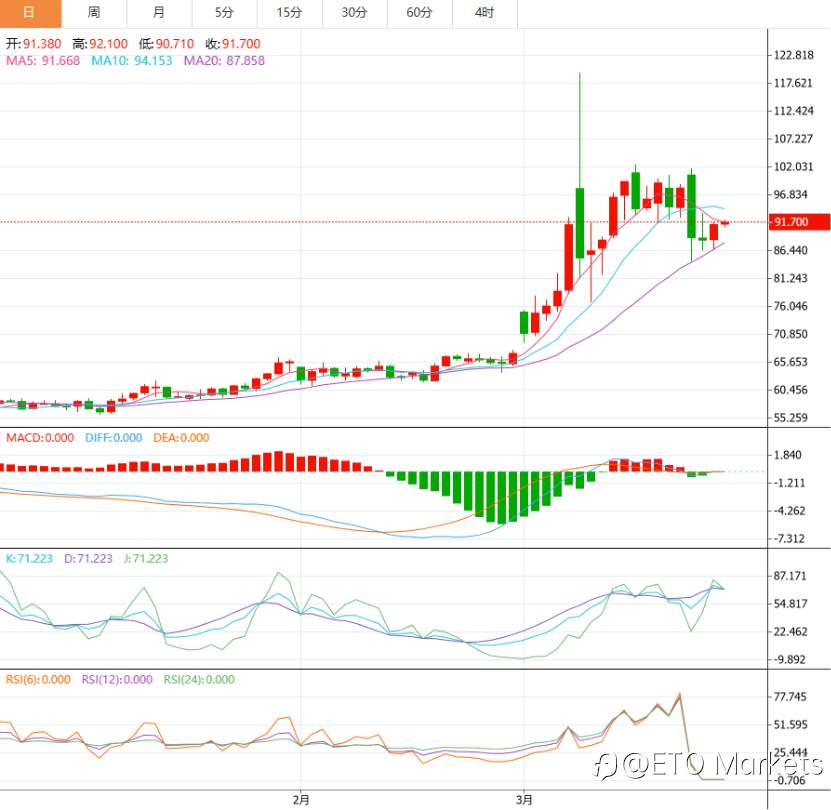Click the tall green candle with the highest wick
Image resolution: width=831 pixels, height=810 pixels.
[x=580, y=223]
